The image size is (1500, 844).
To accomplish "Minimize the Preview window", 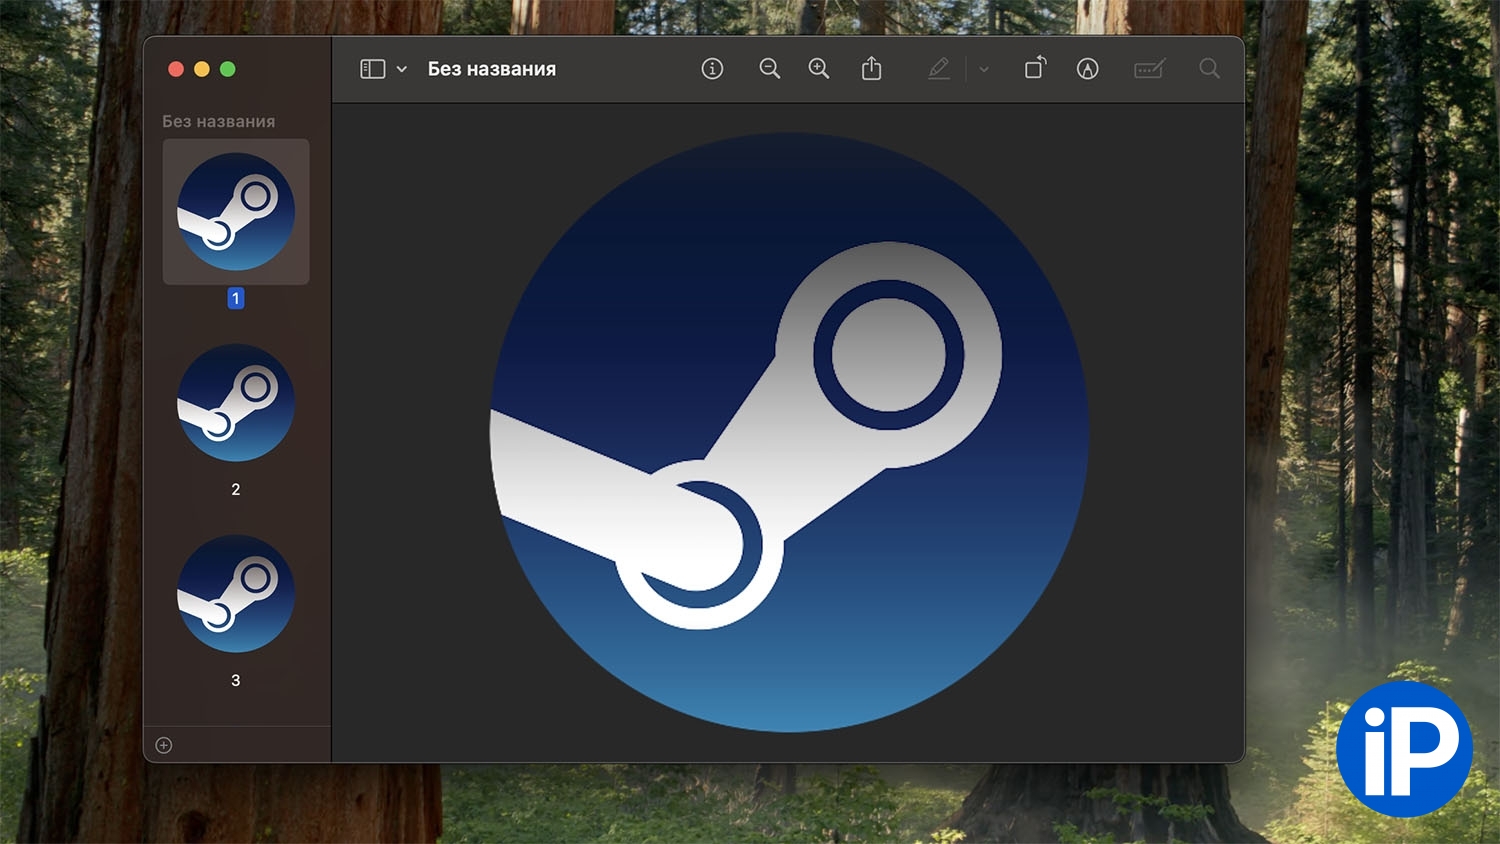I will click(x=202, y=69).
